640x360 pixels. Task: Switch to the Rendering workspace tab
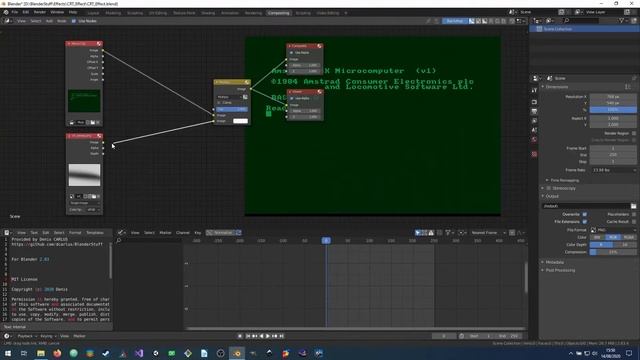tap(253, 13)
